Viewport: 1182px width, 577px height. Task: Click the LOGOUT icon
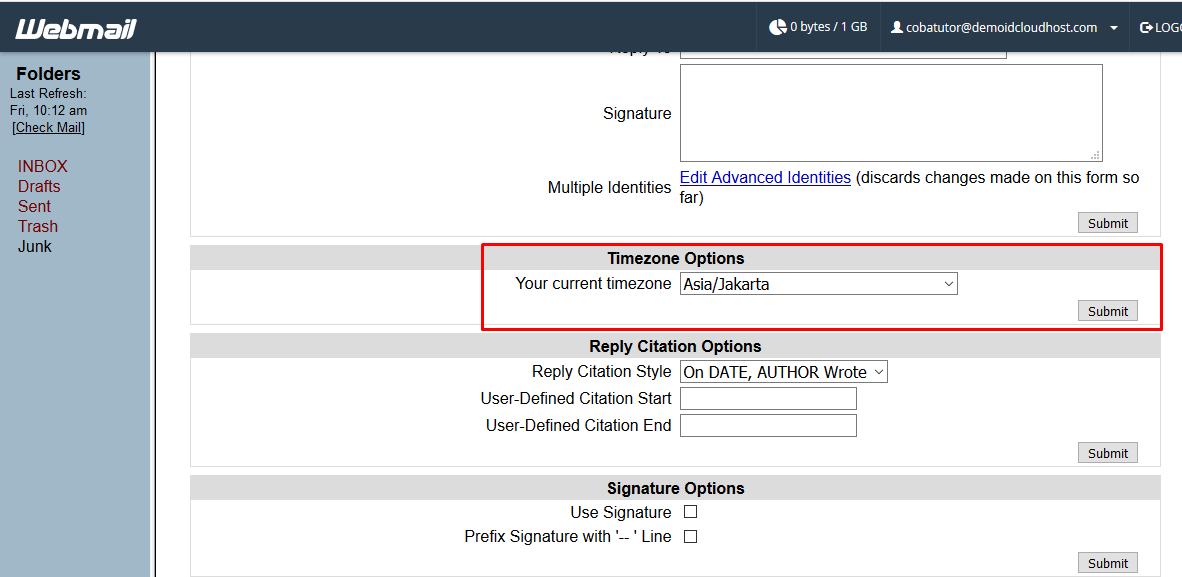(1146, 27)
